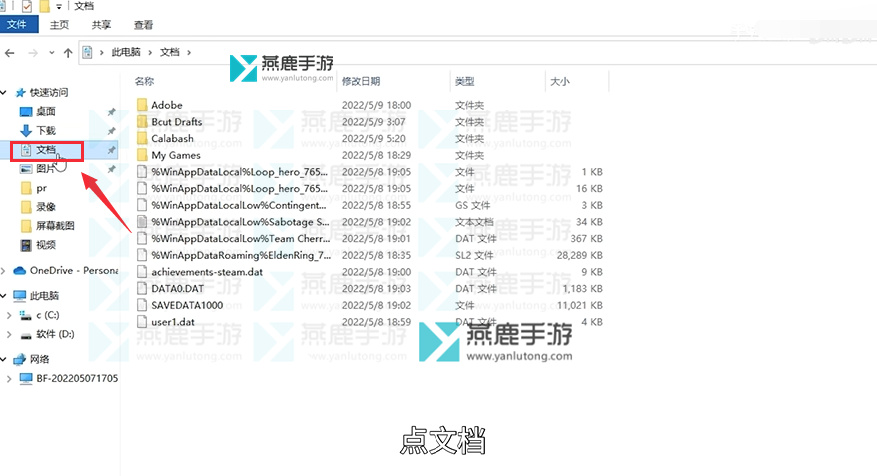The width and height of the screenshot is (877, 476).
Task: Select the 软件 (D:) drive in sidebar
Action: (x=55, y=333)
